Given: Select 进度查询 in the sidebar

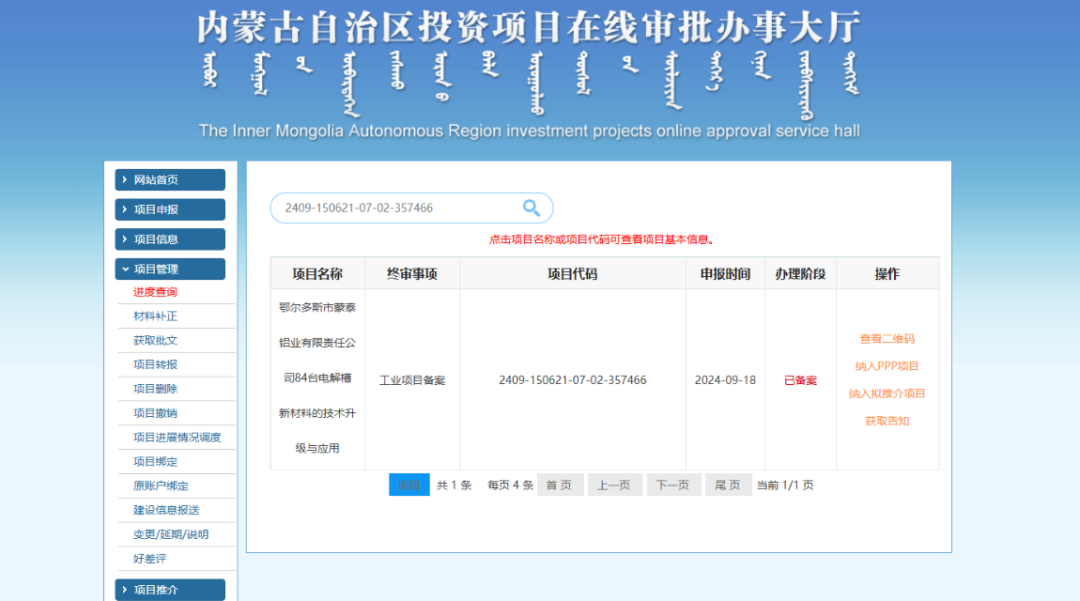Looking at the screenshot, I should (x=157, y=291).
